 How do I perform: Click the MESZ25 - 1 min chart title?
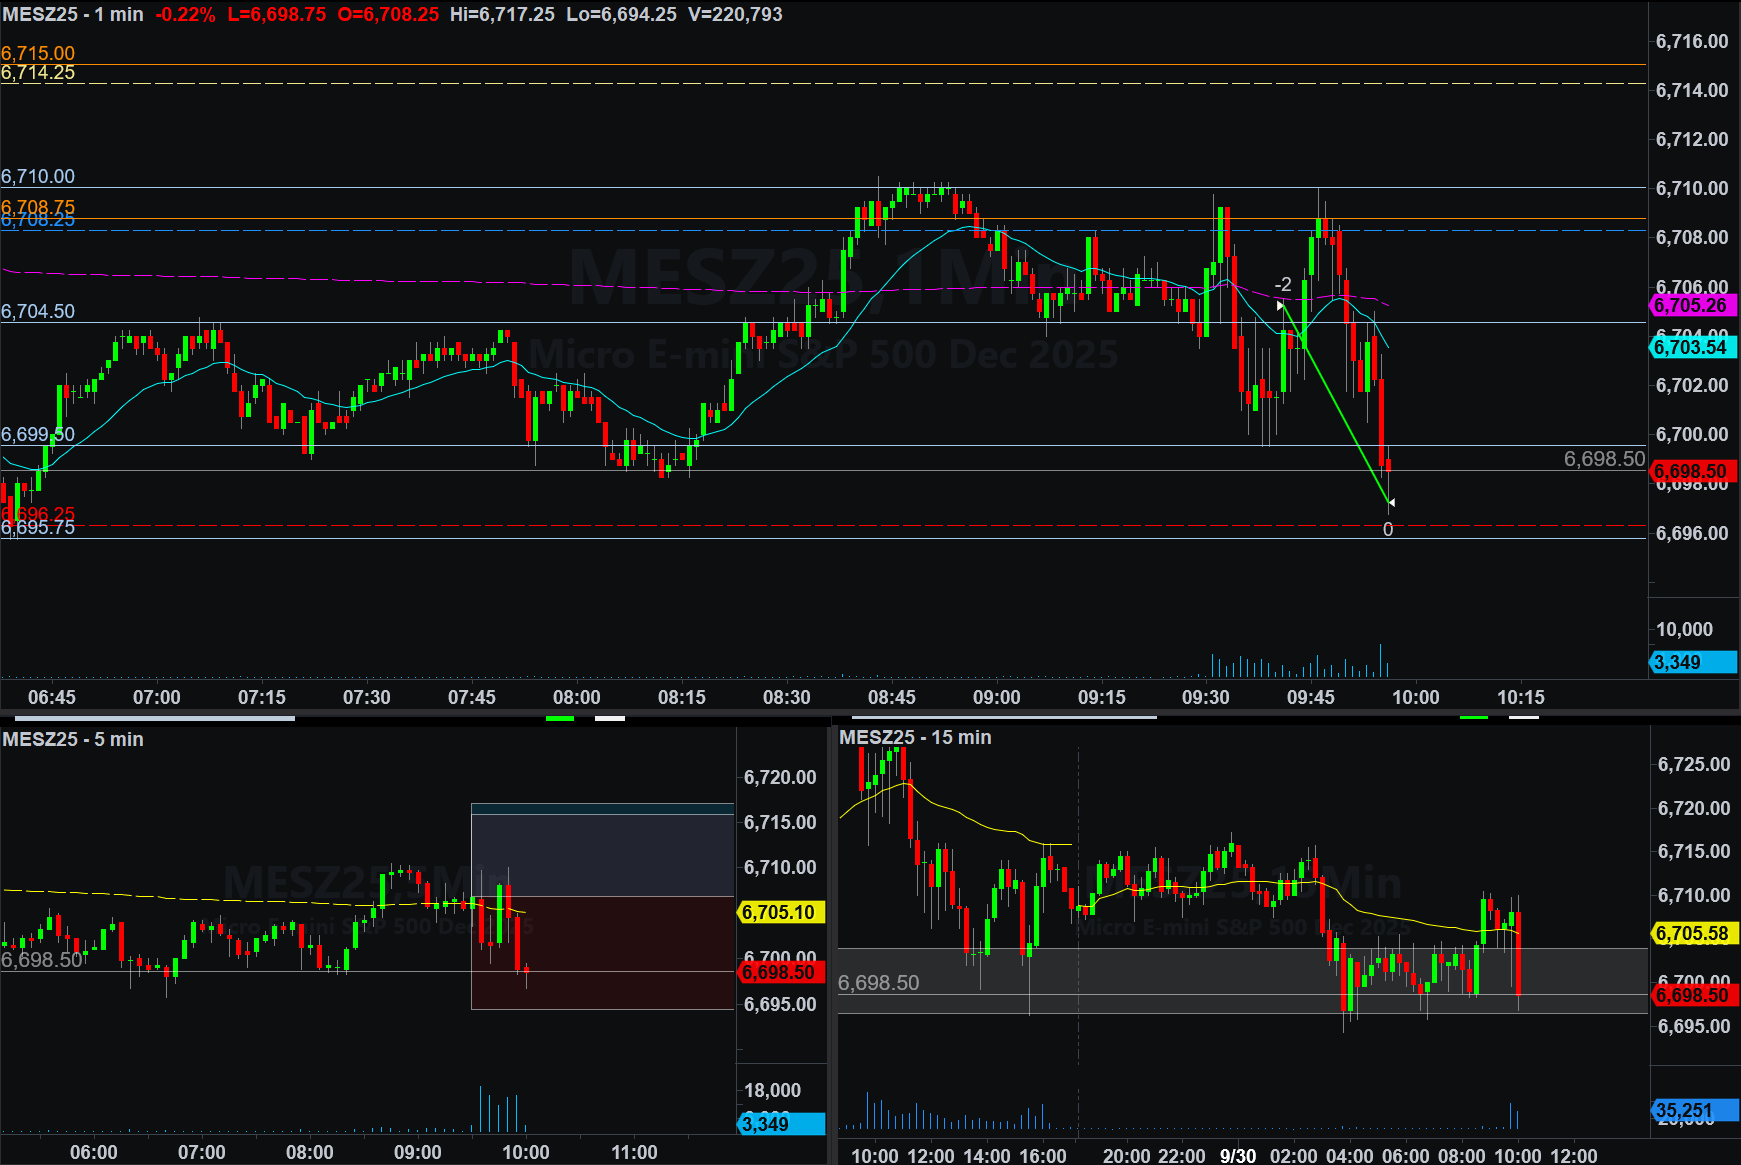tap(73, 15)
